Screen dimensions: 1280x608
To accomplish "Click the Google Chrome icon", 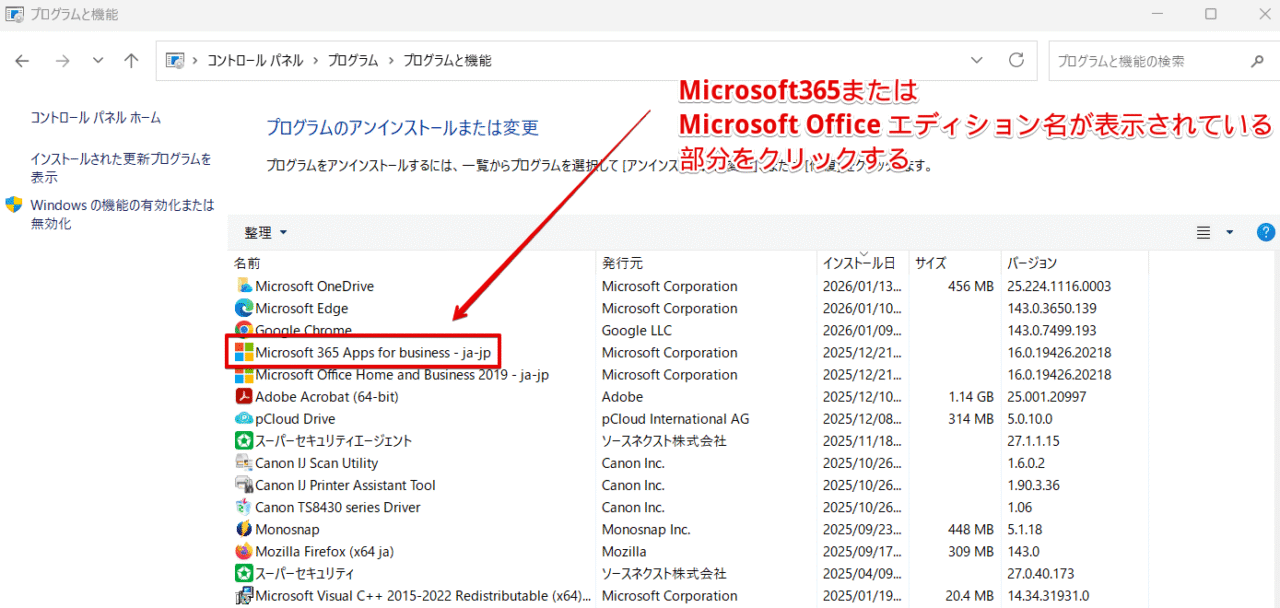I will coord(243,330).
